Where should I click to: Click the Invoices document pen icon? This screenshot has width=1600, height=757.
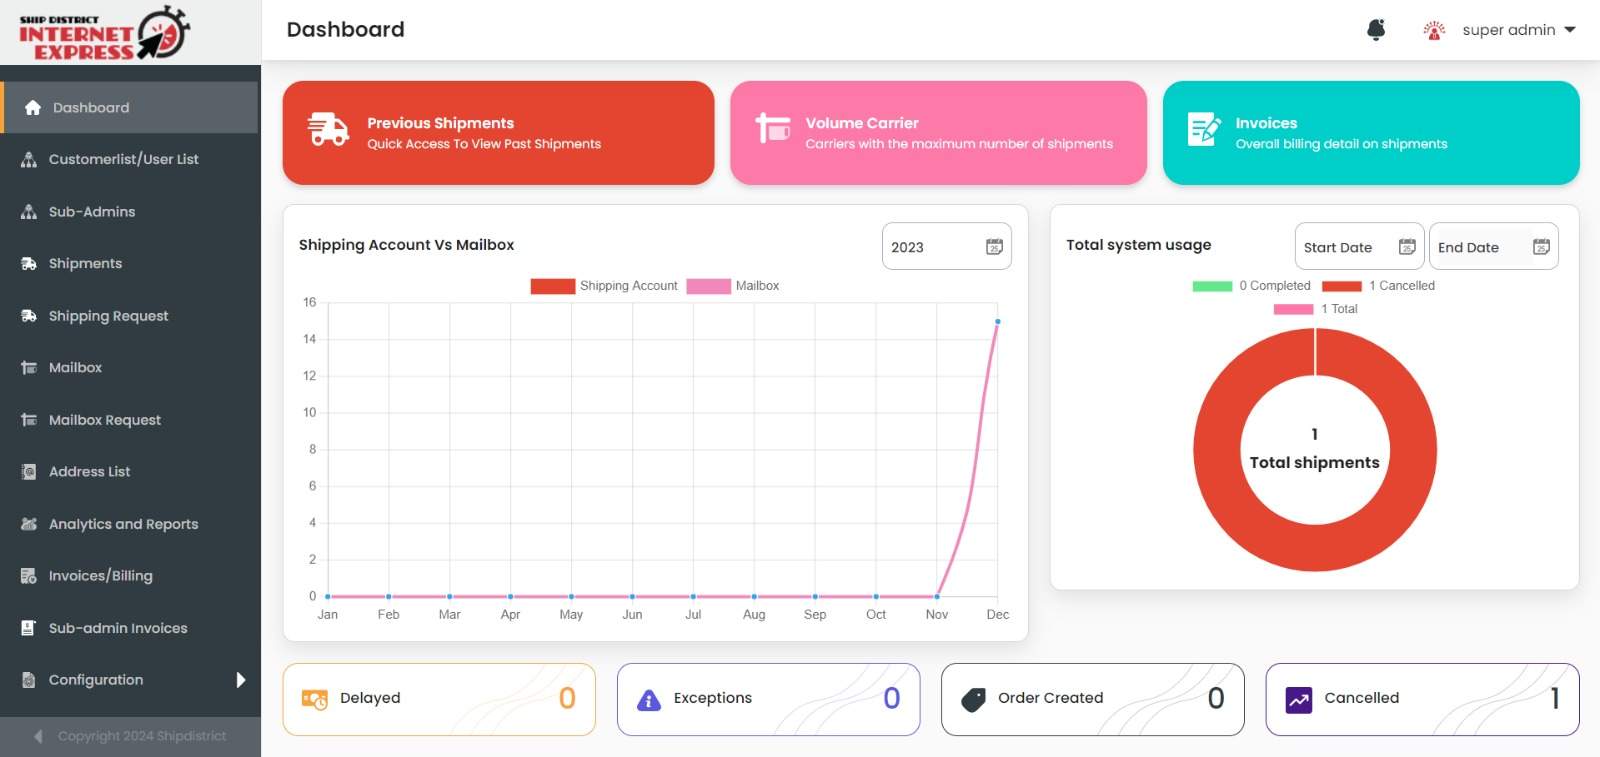pyautogui.click(x=1203, y=130)
